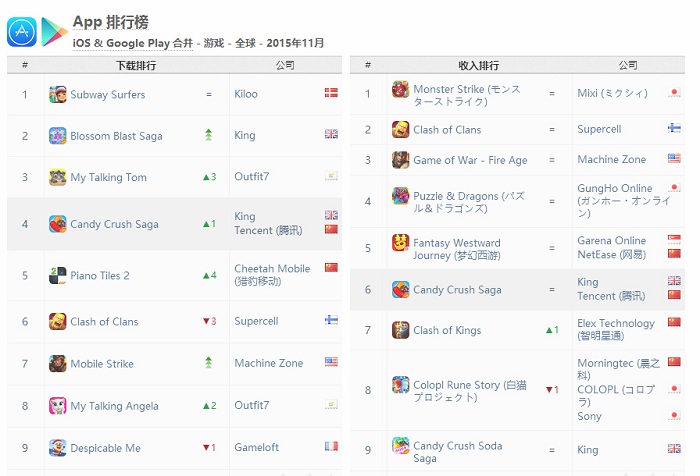Click the Clash of Kings title
Image resolution: width=700 pixels, height=476 pixels.
(x=447, y=330)
